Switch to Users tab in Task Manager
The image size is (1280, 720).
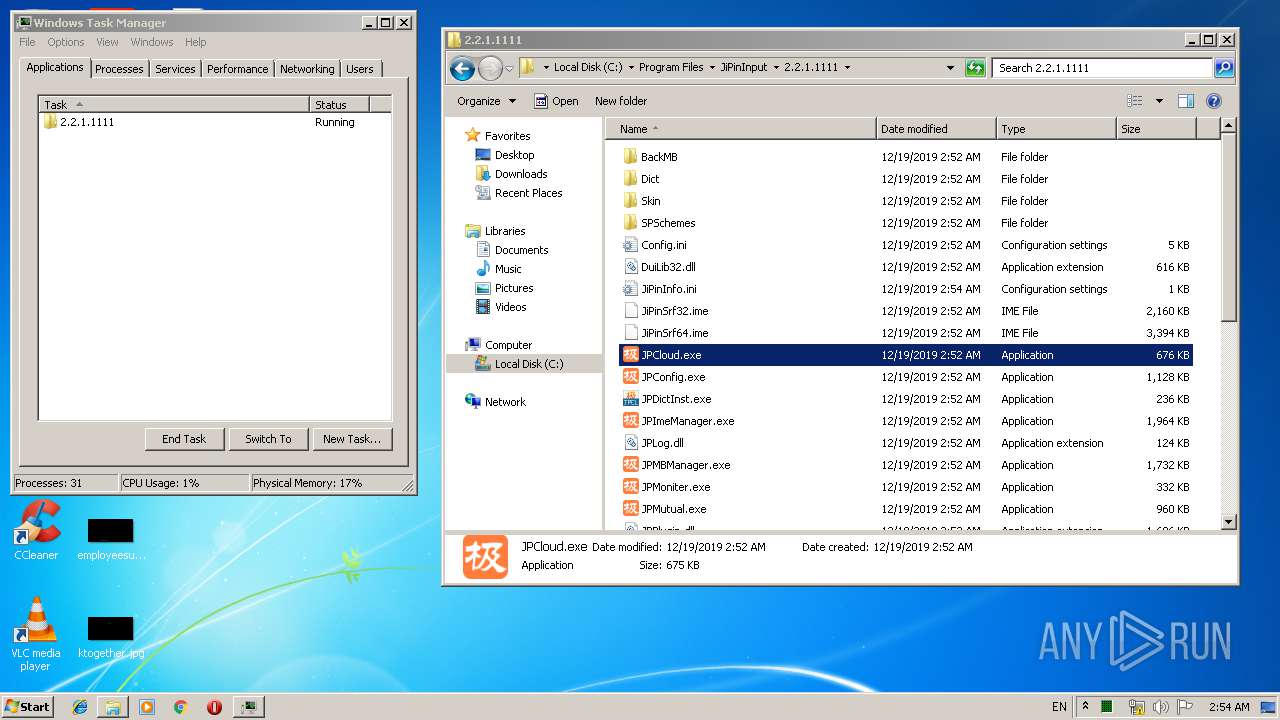[x=360, y=69]
